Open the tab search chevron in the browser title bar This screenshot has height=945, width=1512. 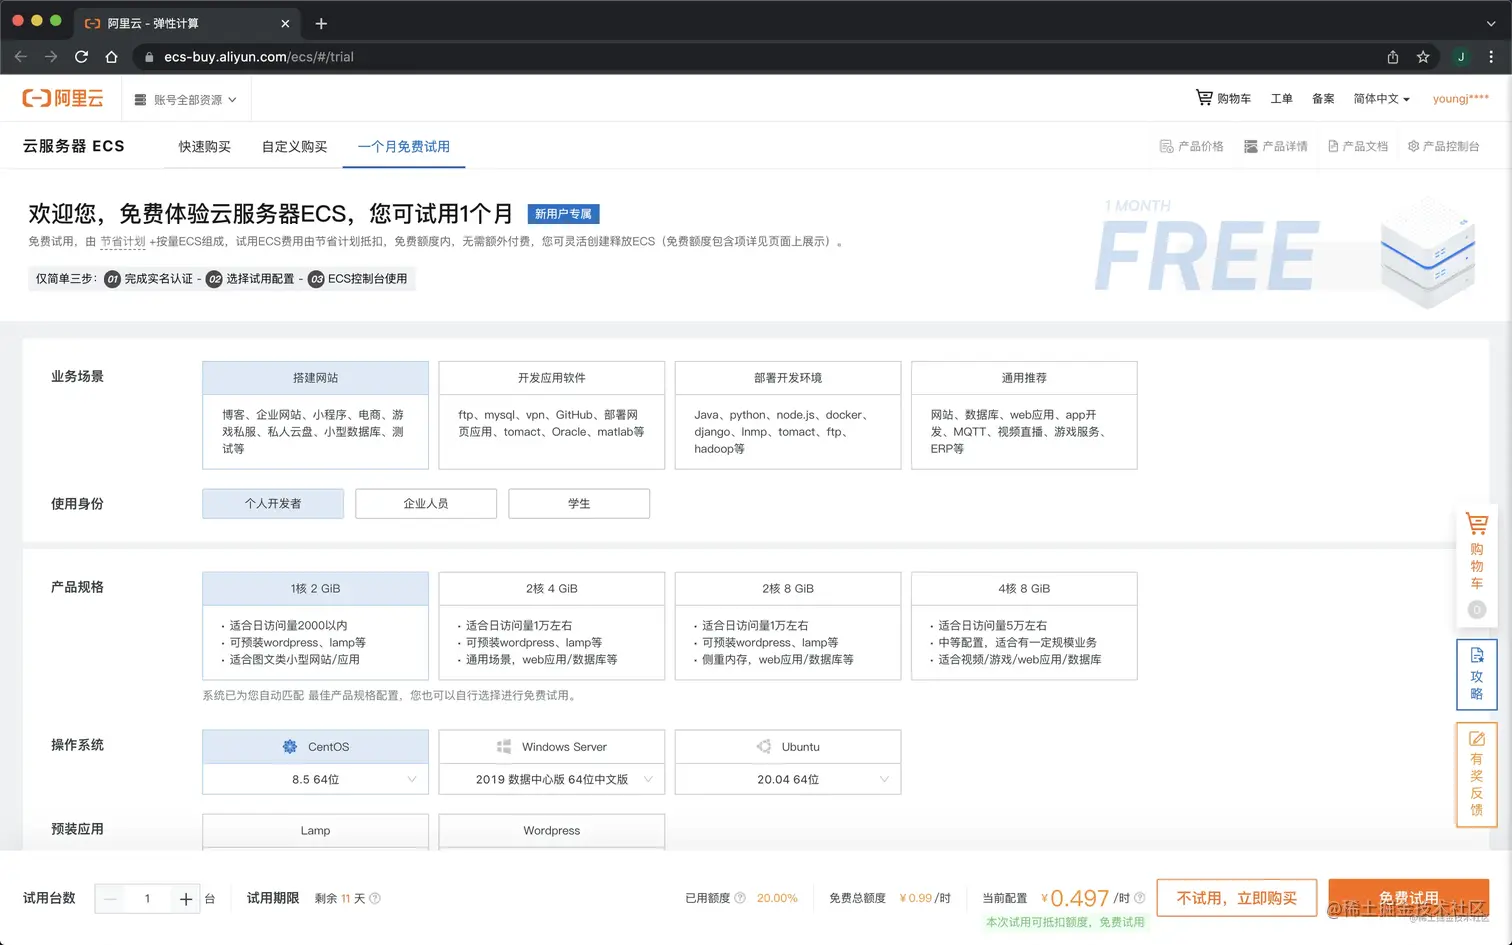pyautogui.click(x=1492, y=23)
